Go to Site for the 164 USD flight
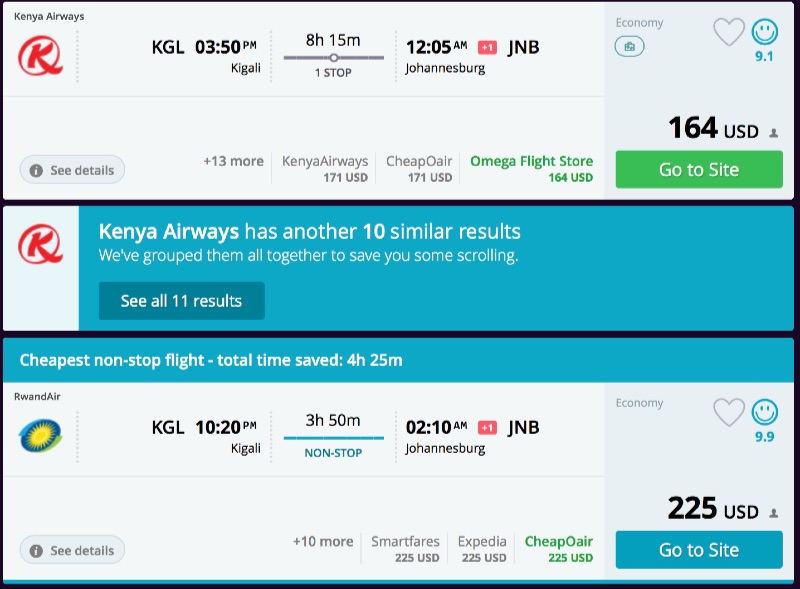The image size is (800, 589). [x=698, y=169]
